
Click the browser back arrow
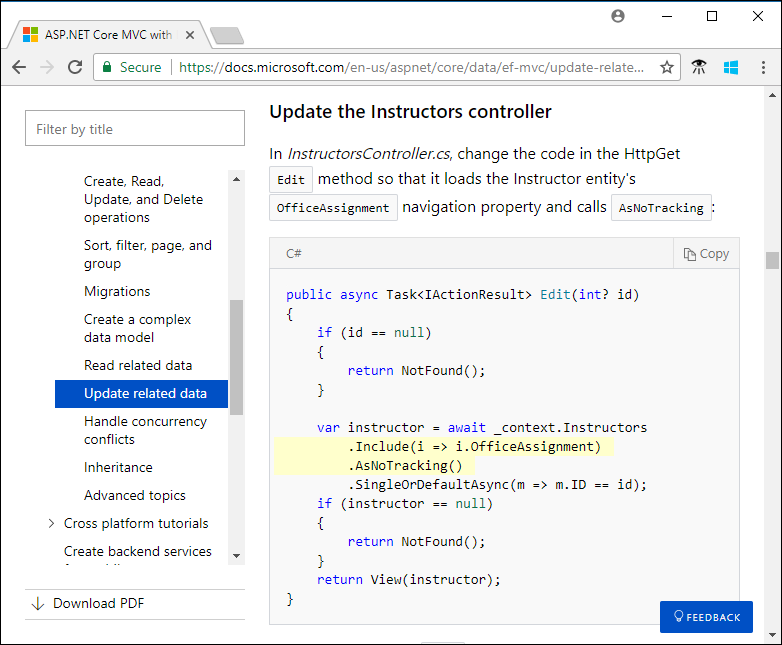tap(18, 67)
